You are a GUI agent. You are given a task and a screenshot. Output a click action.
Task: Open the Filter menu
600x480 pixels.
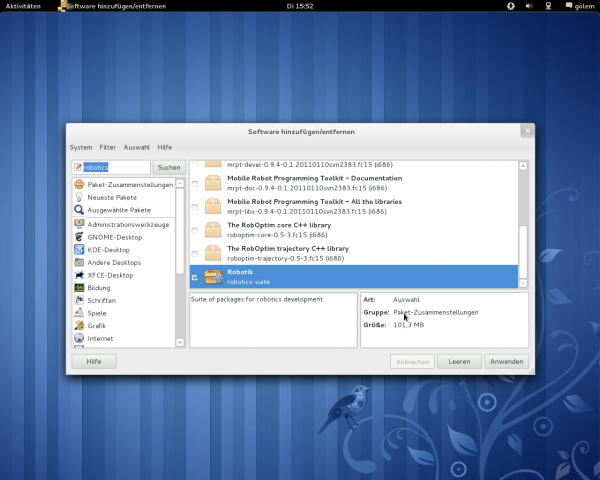108,147
